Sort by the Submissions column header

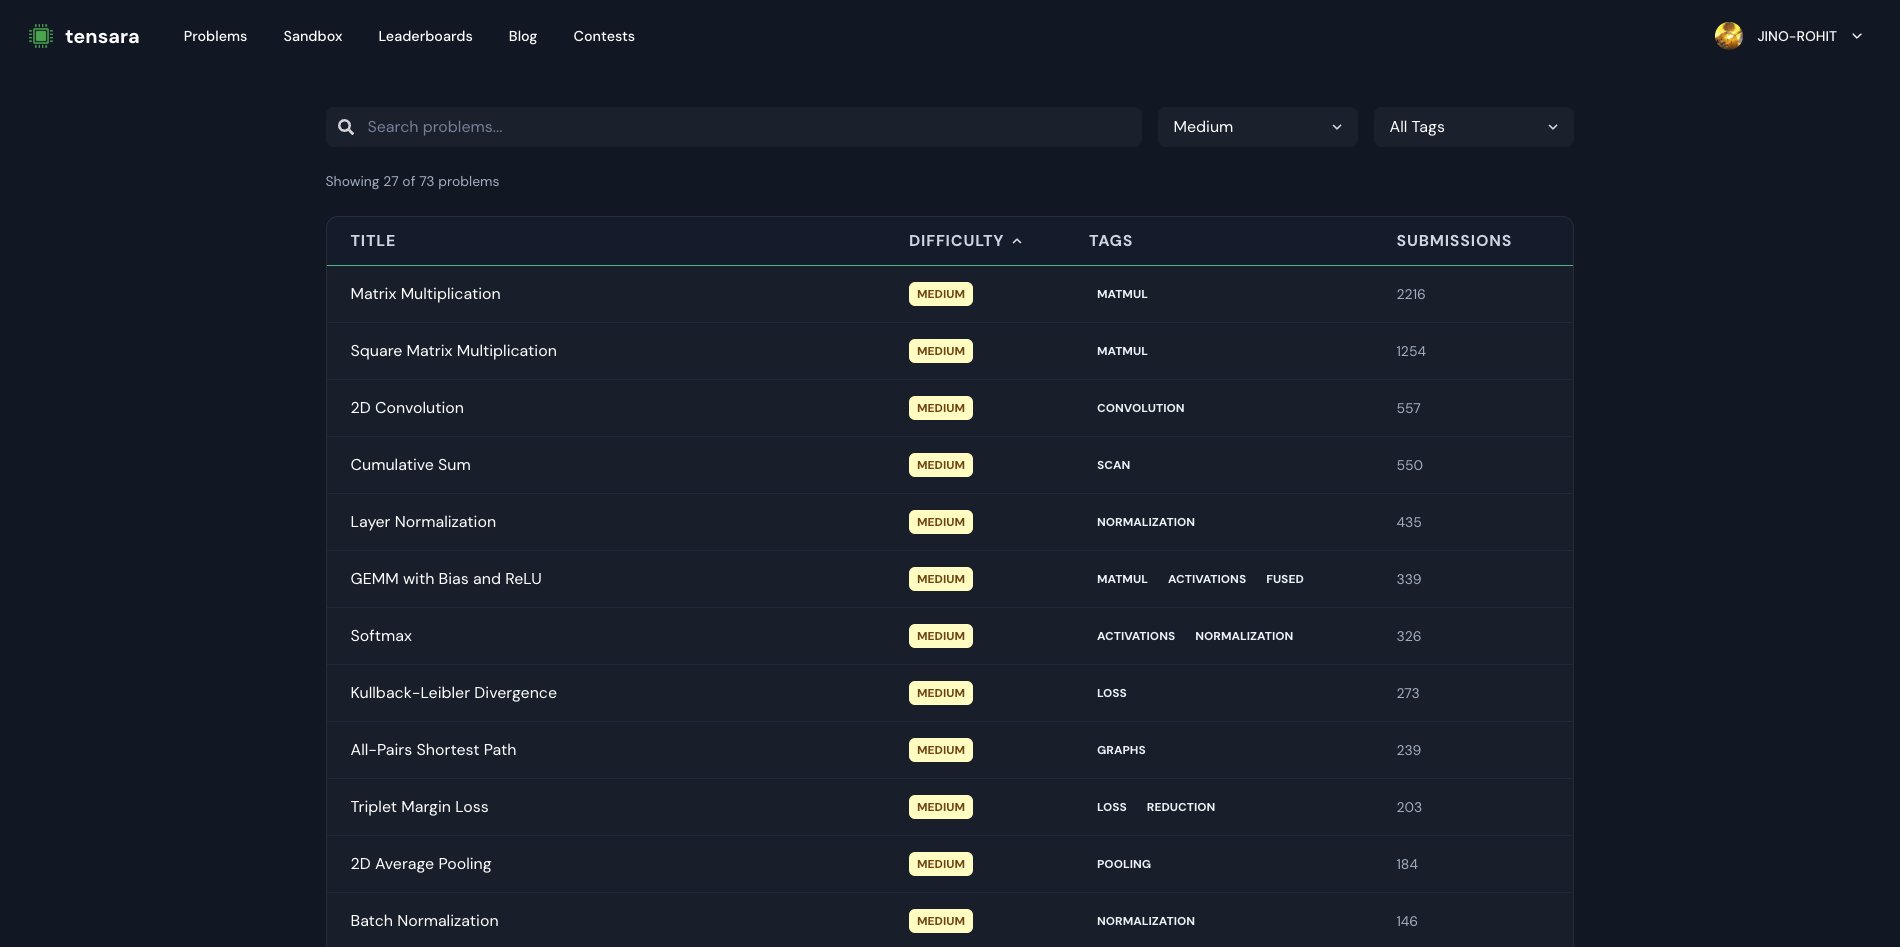(x=1453, y=241)
